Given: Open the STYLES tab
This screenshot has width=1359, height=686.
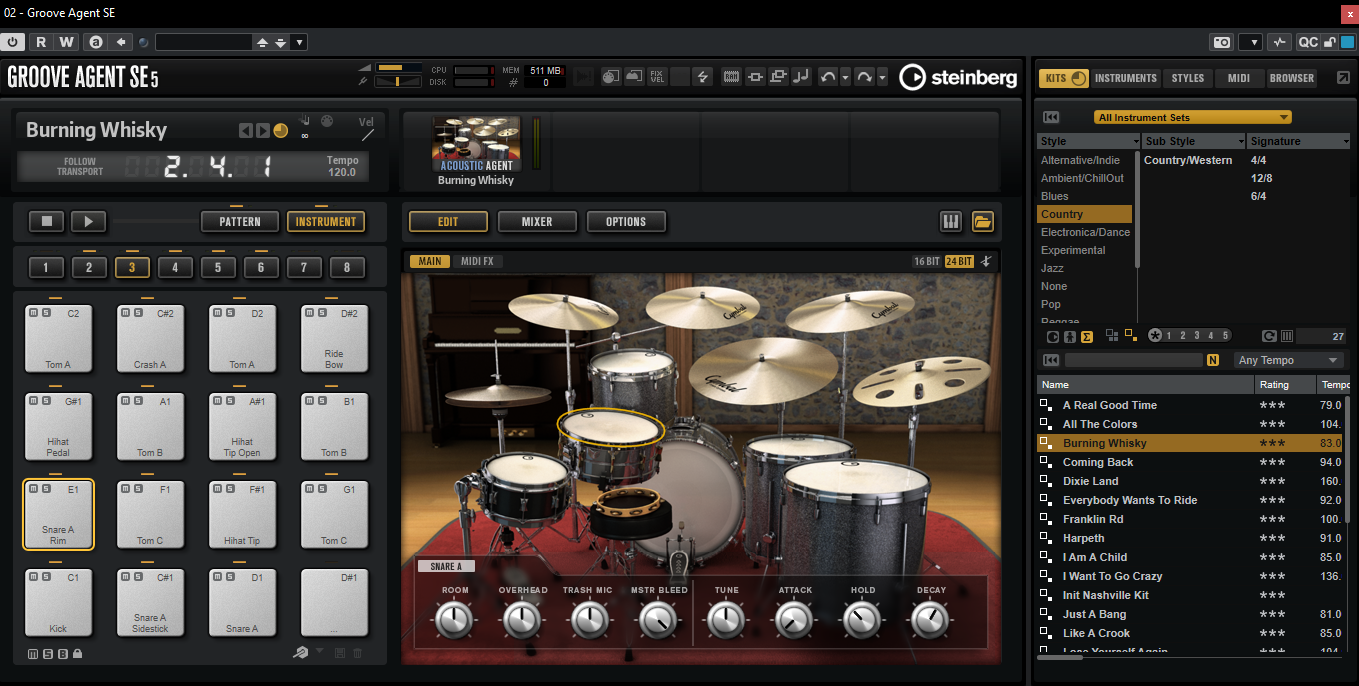Looking at the screenshot, I should [1188, 78].
